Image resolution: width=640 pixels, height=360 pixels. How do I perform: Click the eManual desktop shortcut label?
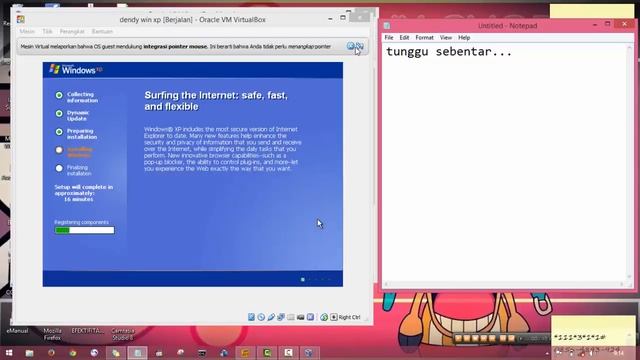click(x=18, y=331)
